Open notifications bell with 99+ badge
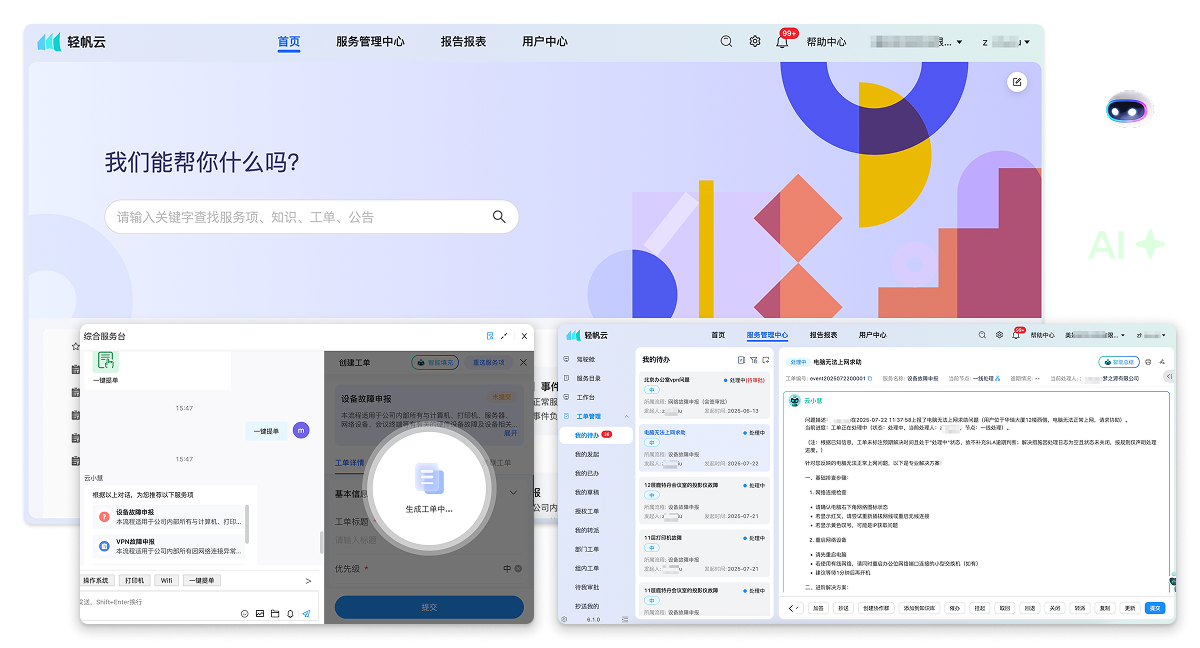The height and width of the screenshot is (648, 1200). click(782, 42)
